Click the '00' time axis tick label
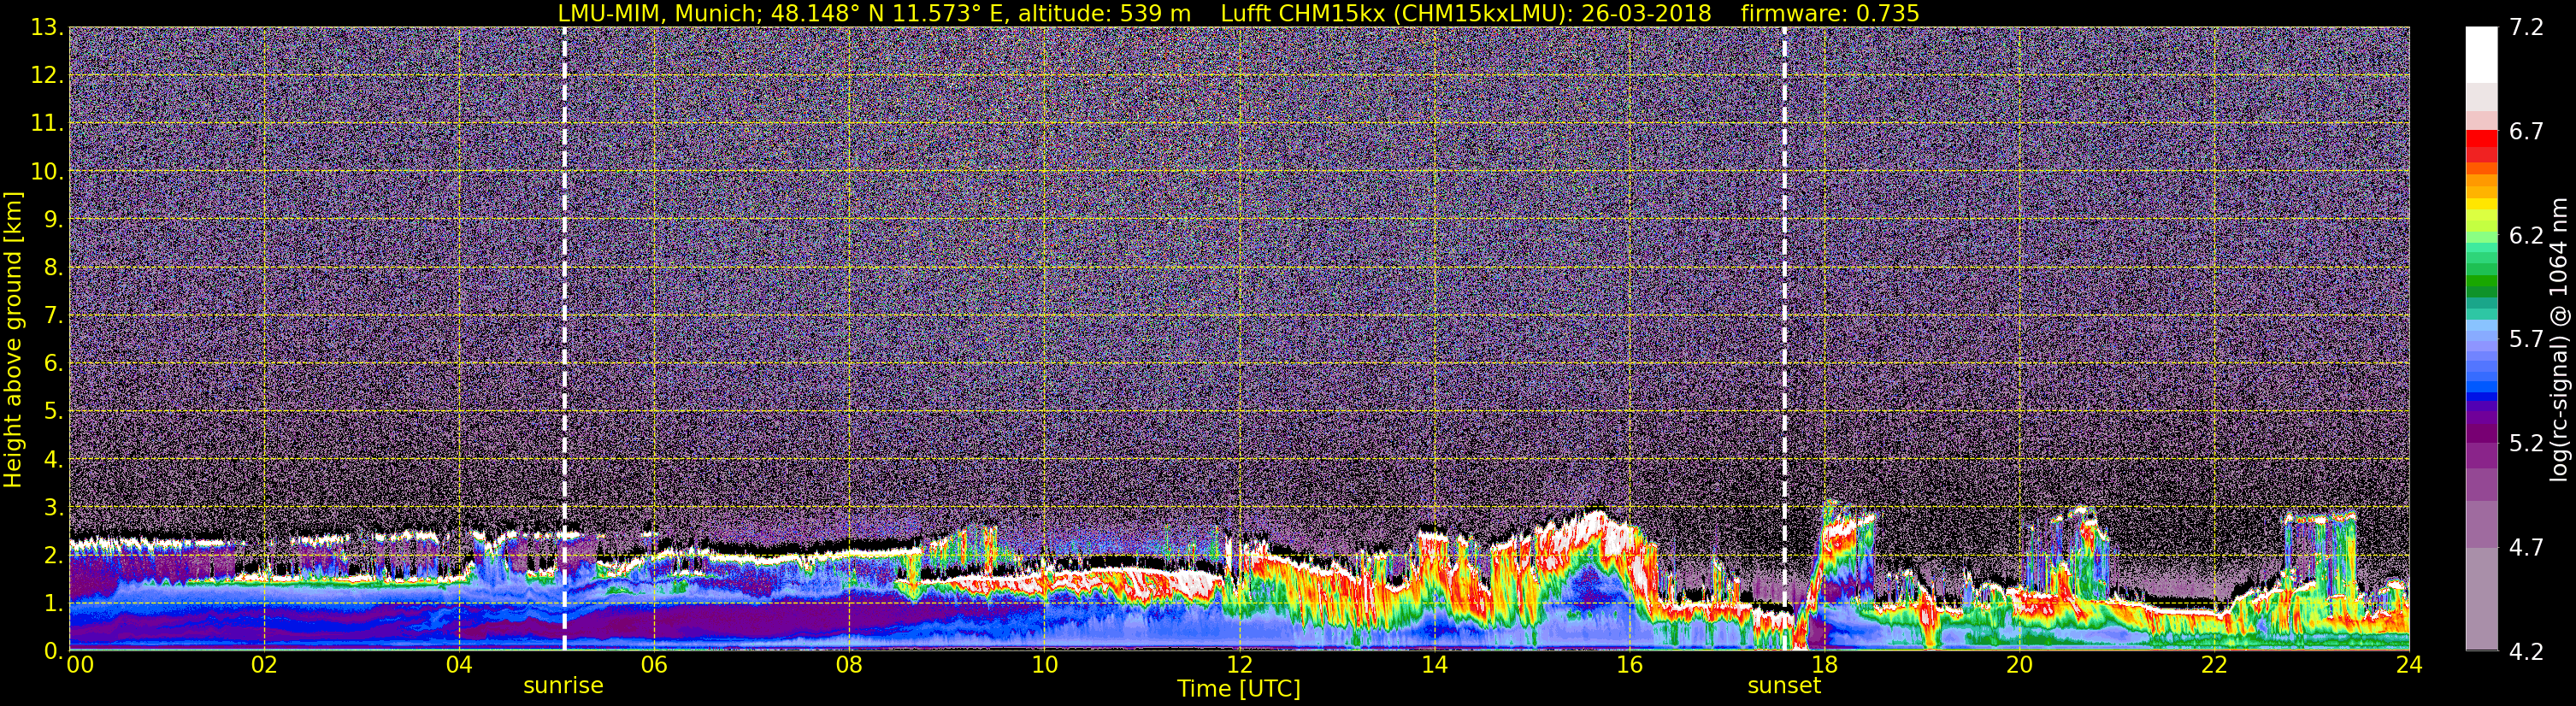The image size is (2576, 706). (x=80, y=666)
